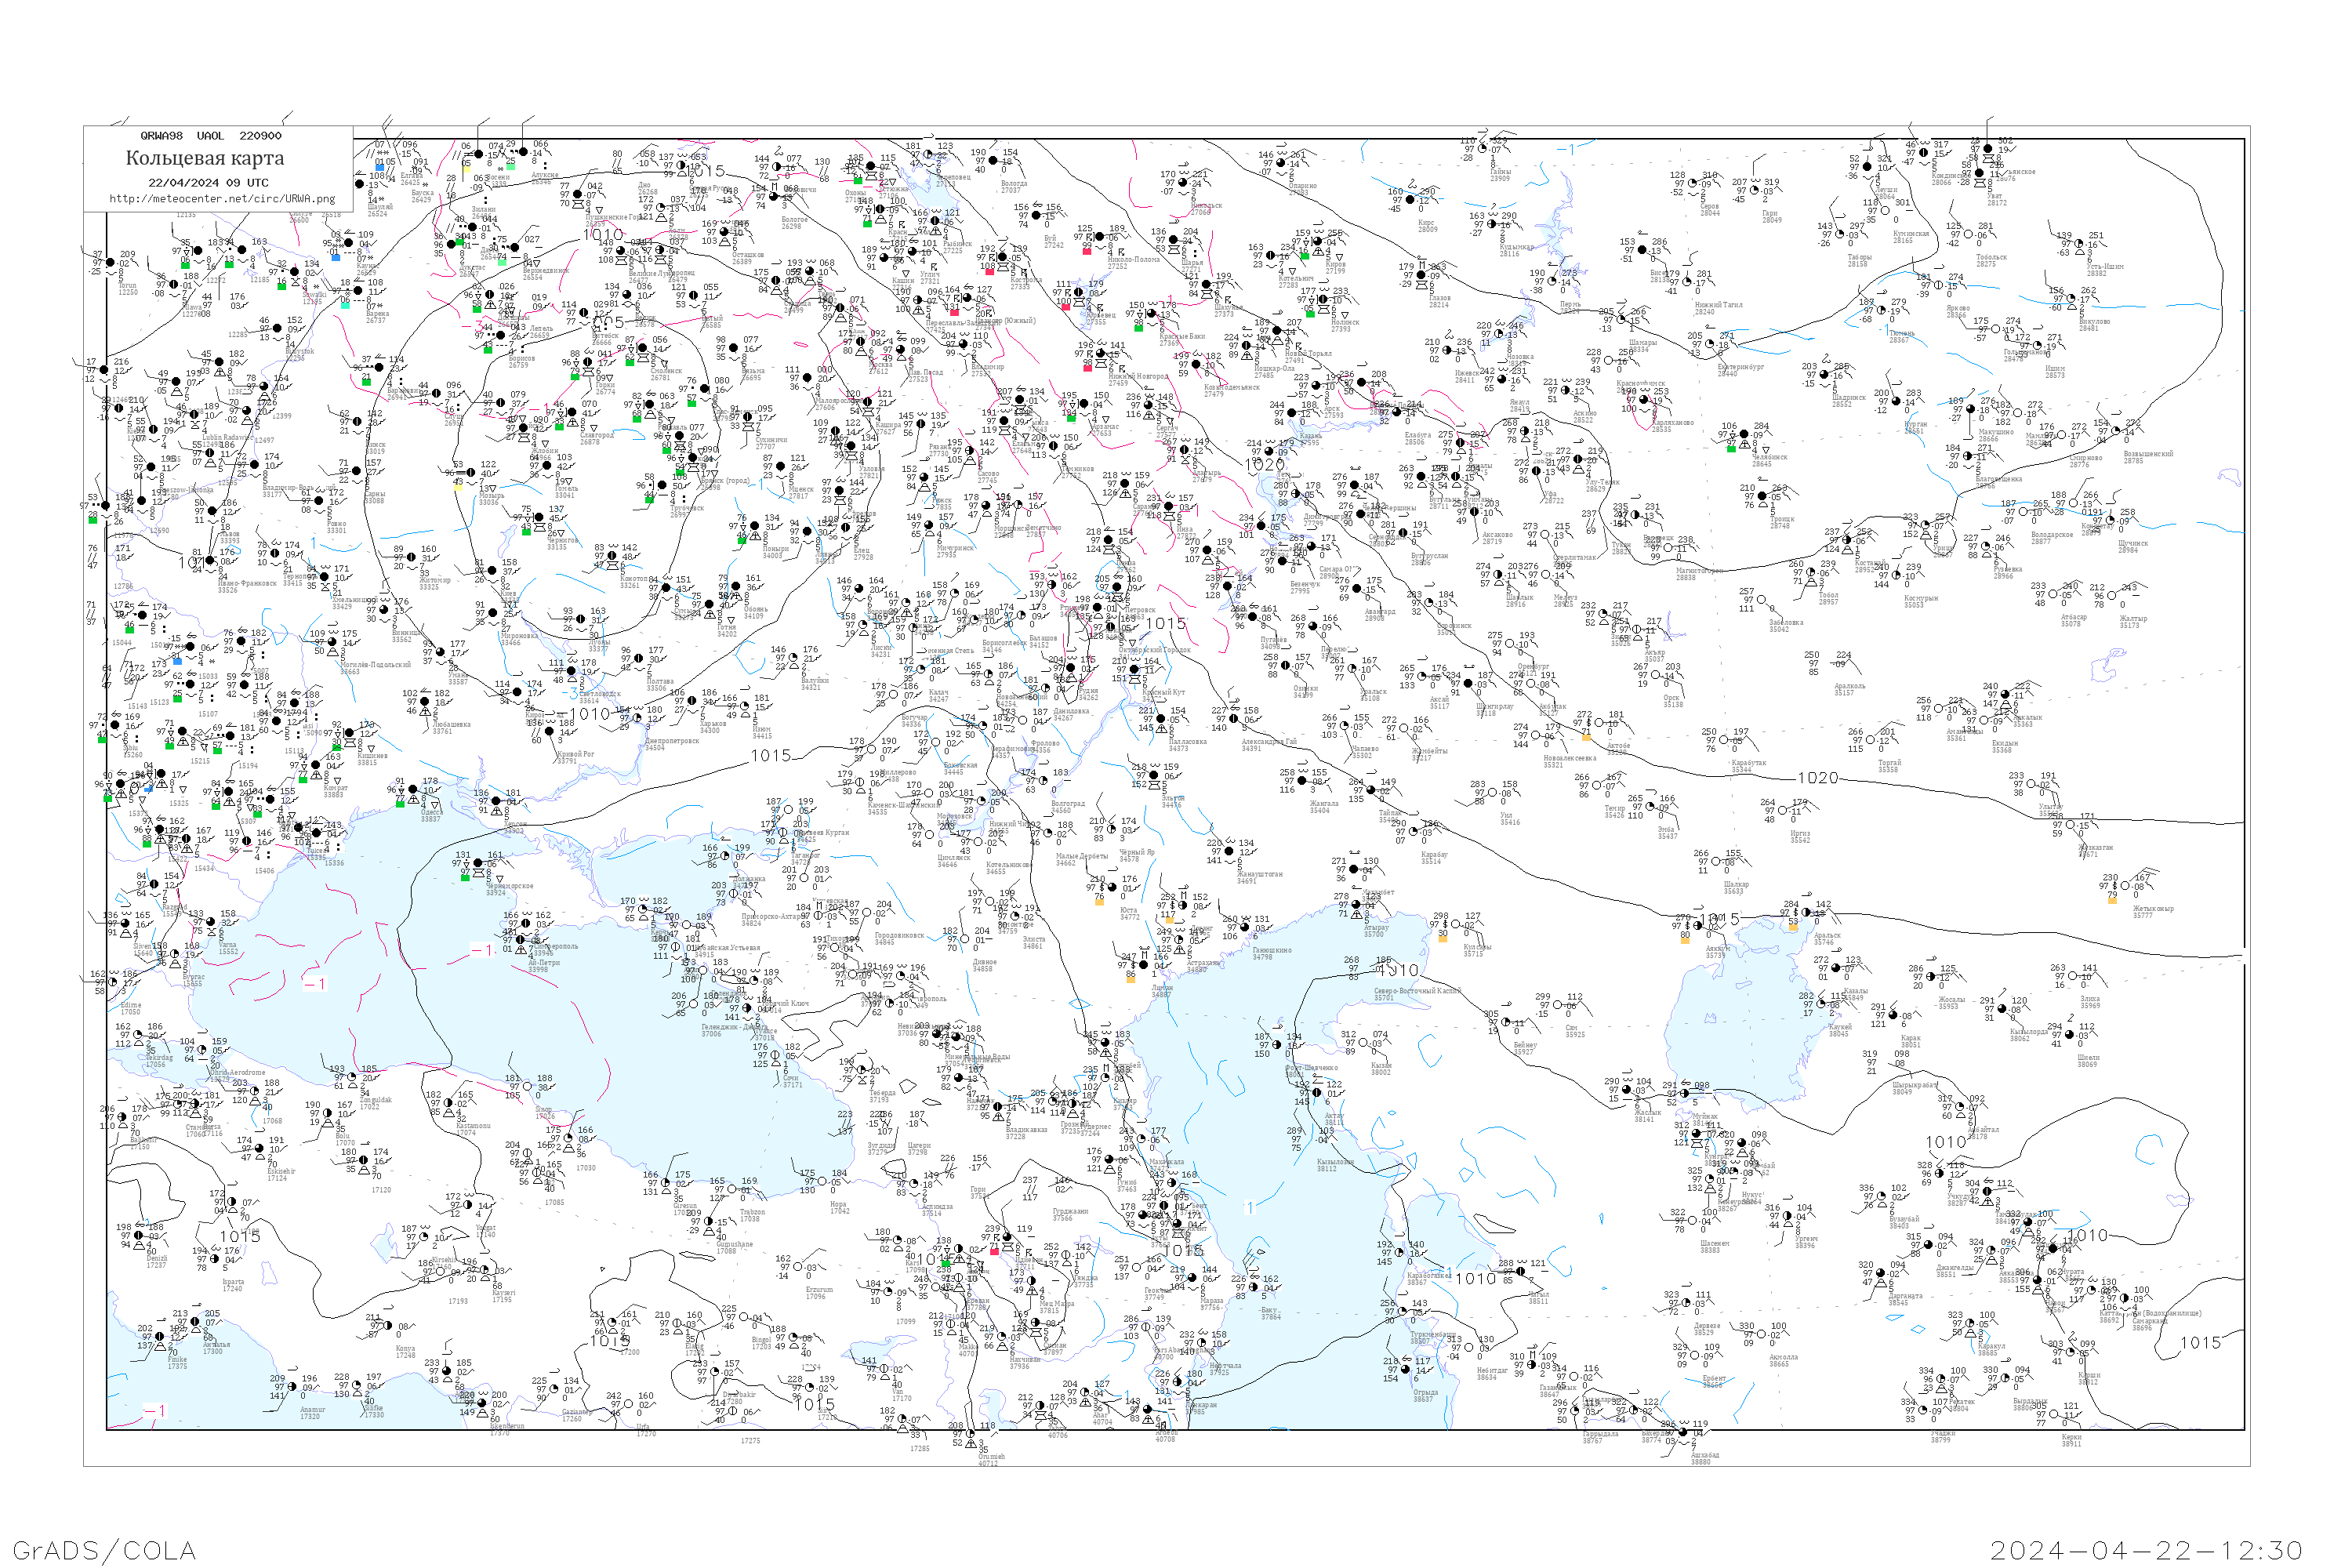The height and width of the screenshot is (1568, 2352).
Task: Click the QRWA98 UAOL 220900 header code
Action: tap(210, 136)
